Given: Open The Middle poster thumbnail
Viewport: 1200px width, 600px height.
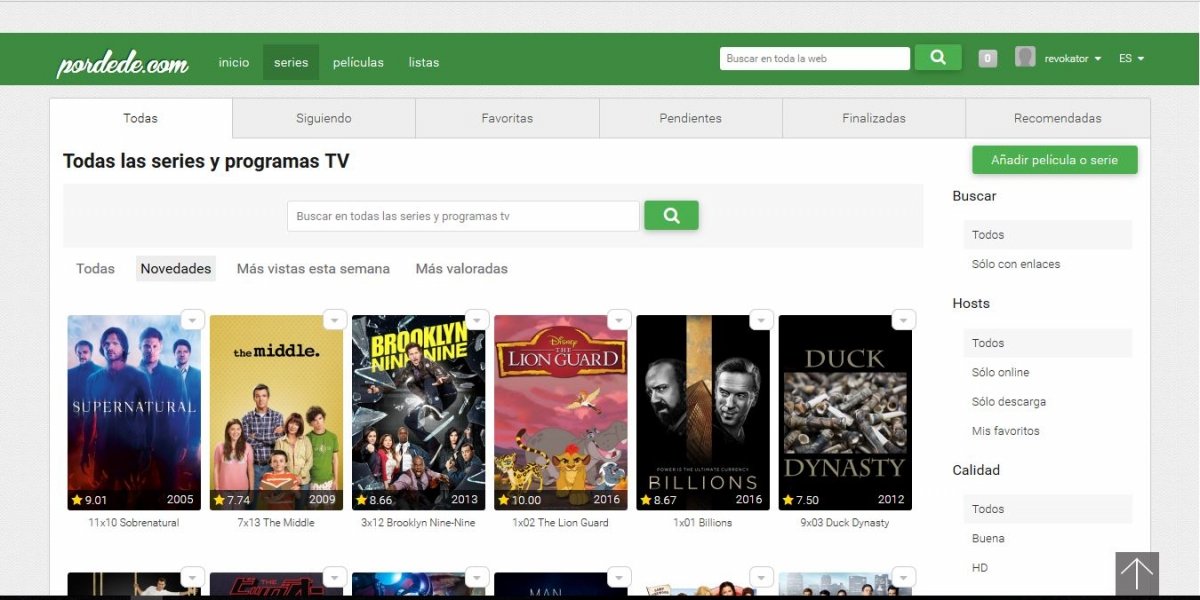Looking at the screenshot, I should [276, 413].
